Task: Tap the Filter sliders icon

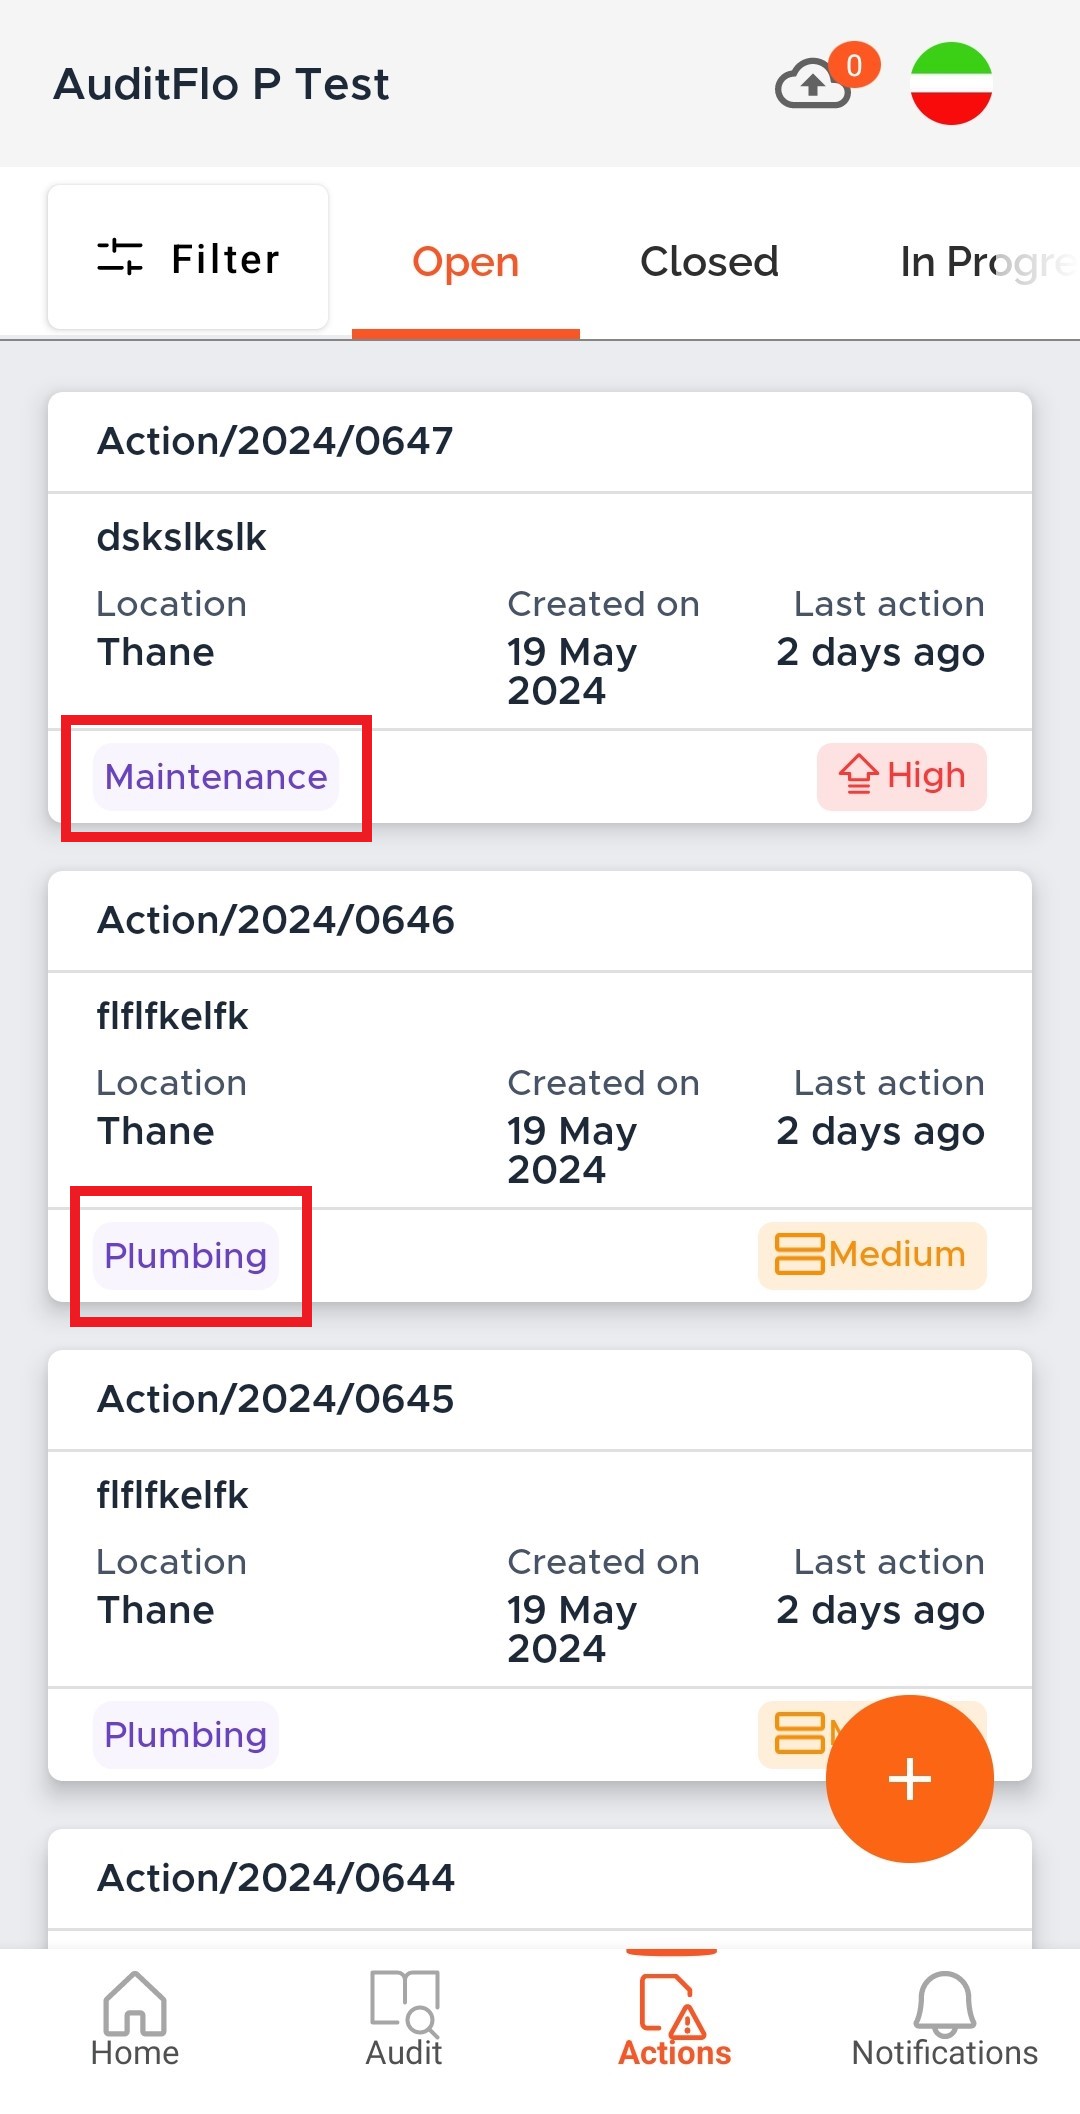Action: tap(120, 258)
